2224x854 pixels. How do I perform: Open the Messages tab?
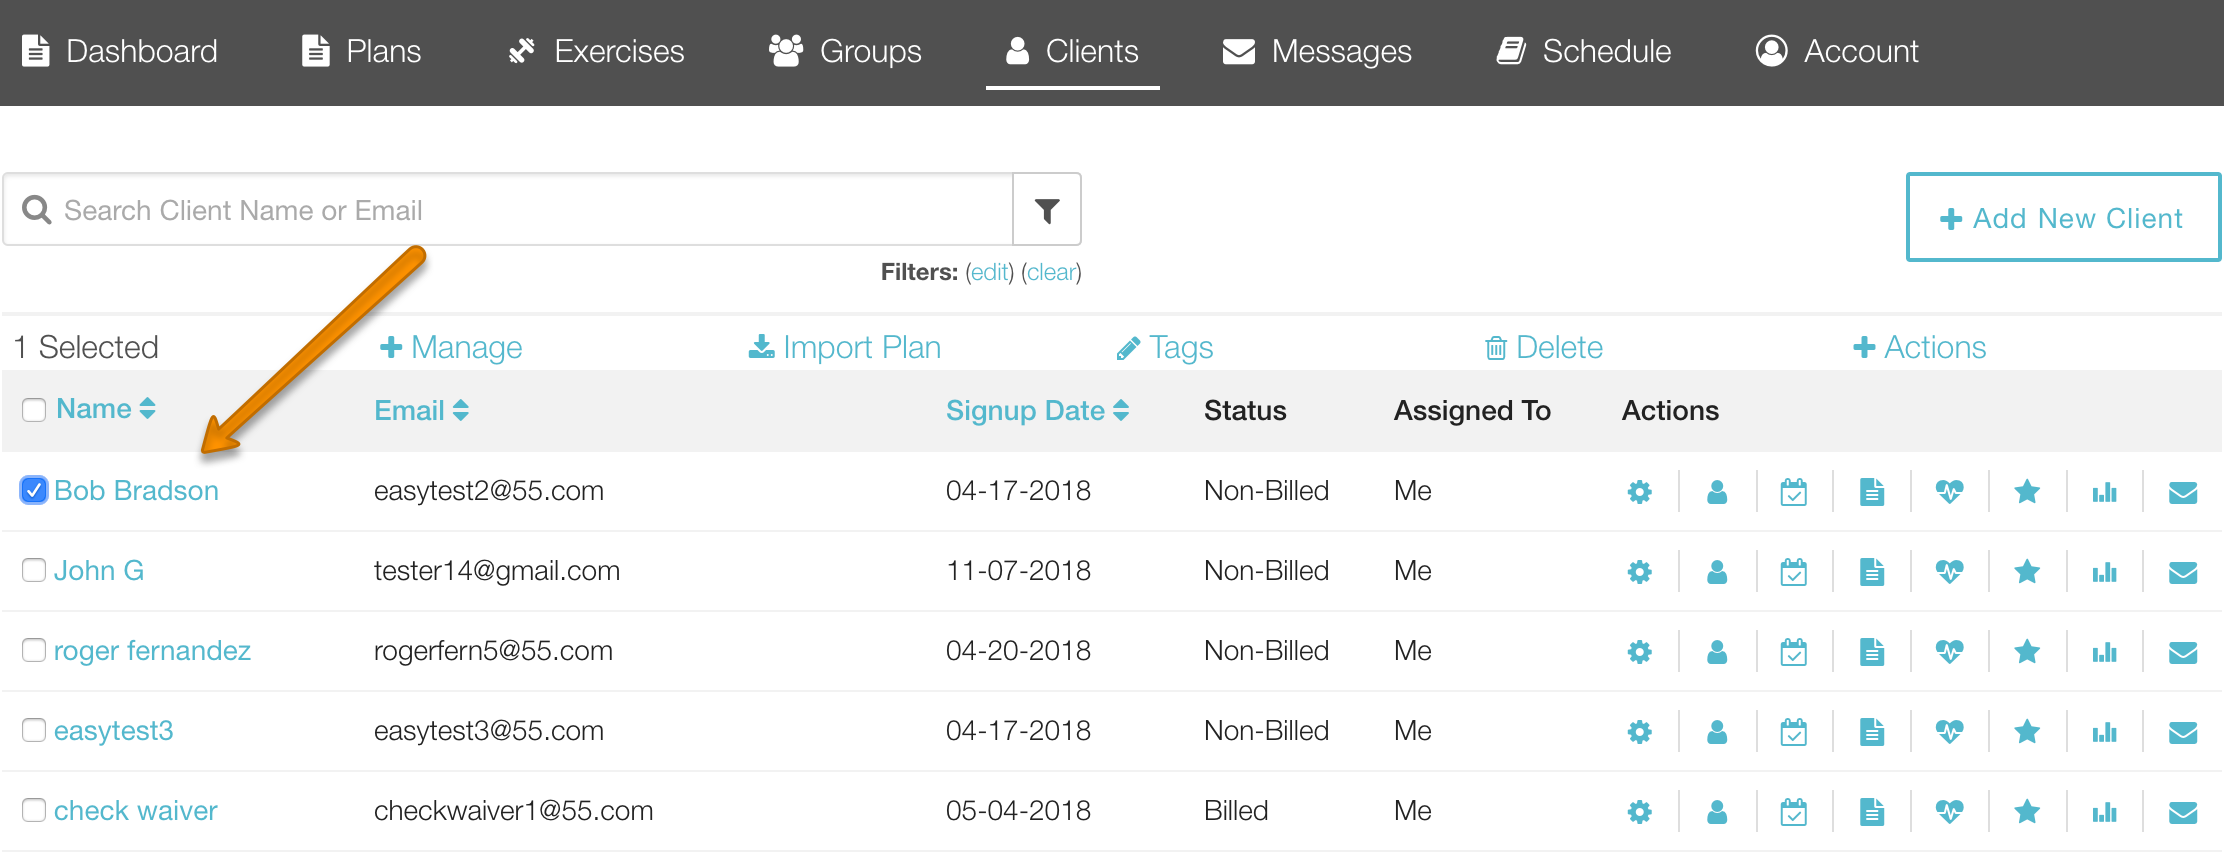pyautogui.click(x=1317, y=51)
